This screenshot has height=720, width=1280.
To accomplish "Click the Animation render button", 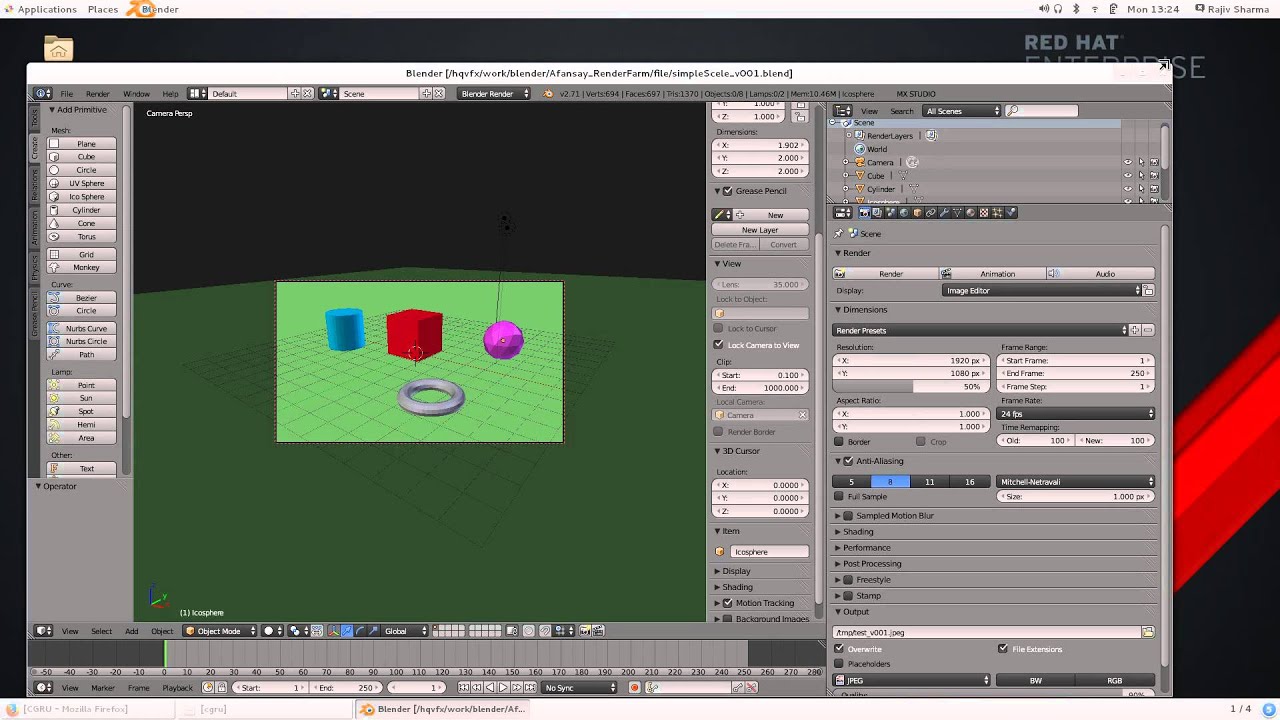I will click(994, 273).
